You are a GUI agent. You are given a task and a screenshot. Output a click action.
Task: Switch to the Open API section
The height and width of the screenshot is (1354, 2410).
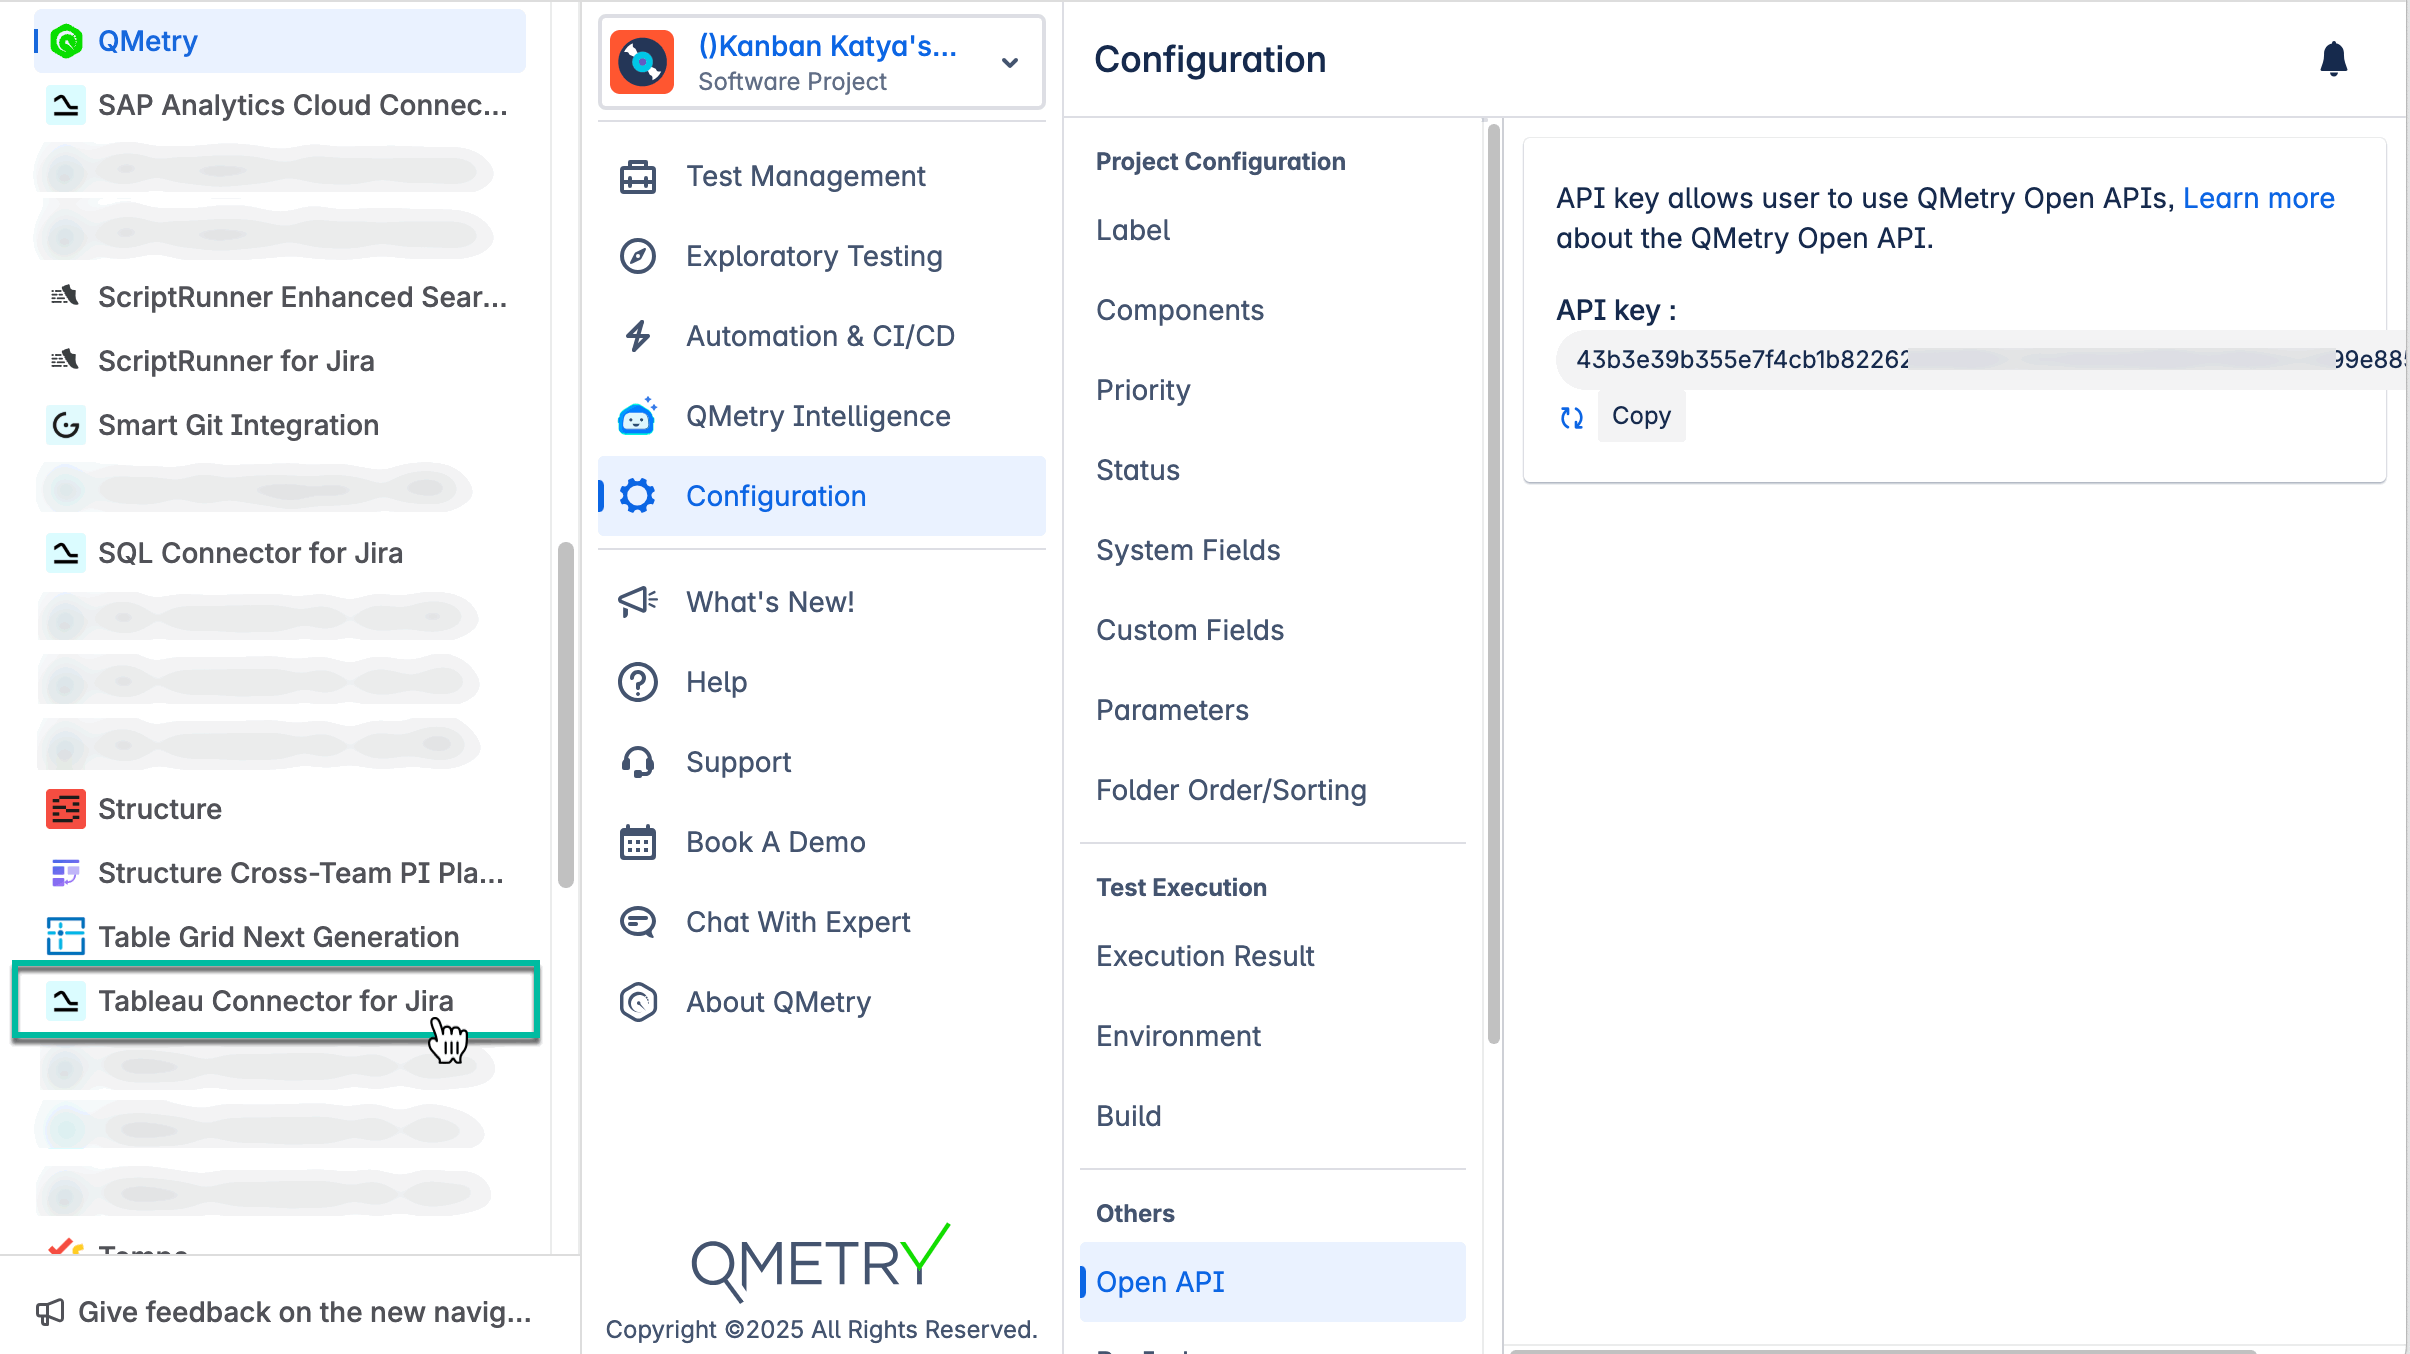pyautogui.click(x=1160, y=1281)
